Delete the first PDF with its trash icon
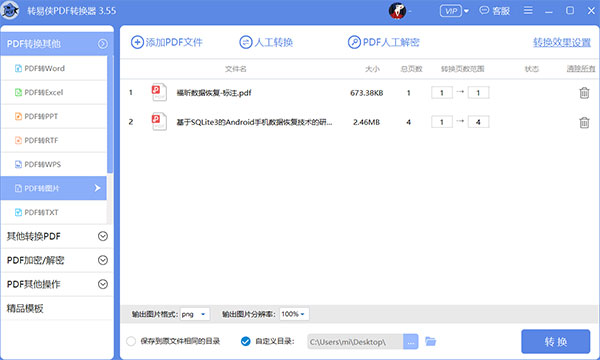 point(584,93)
